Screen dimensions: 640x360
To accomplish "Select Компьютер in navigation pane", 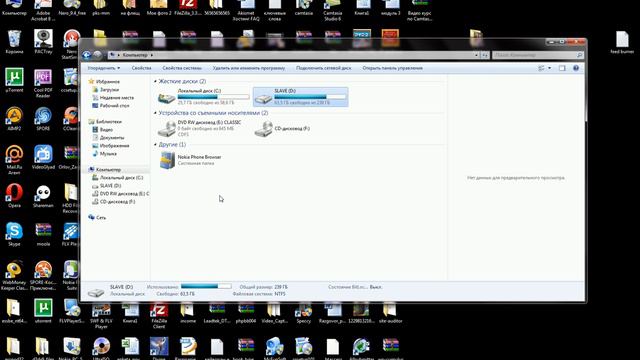I will click(108, 169).
